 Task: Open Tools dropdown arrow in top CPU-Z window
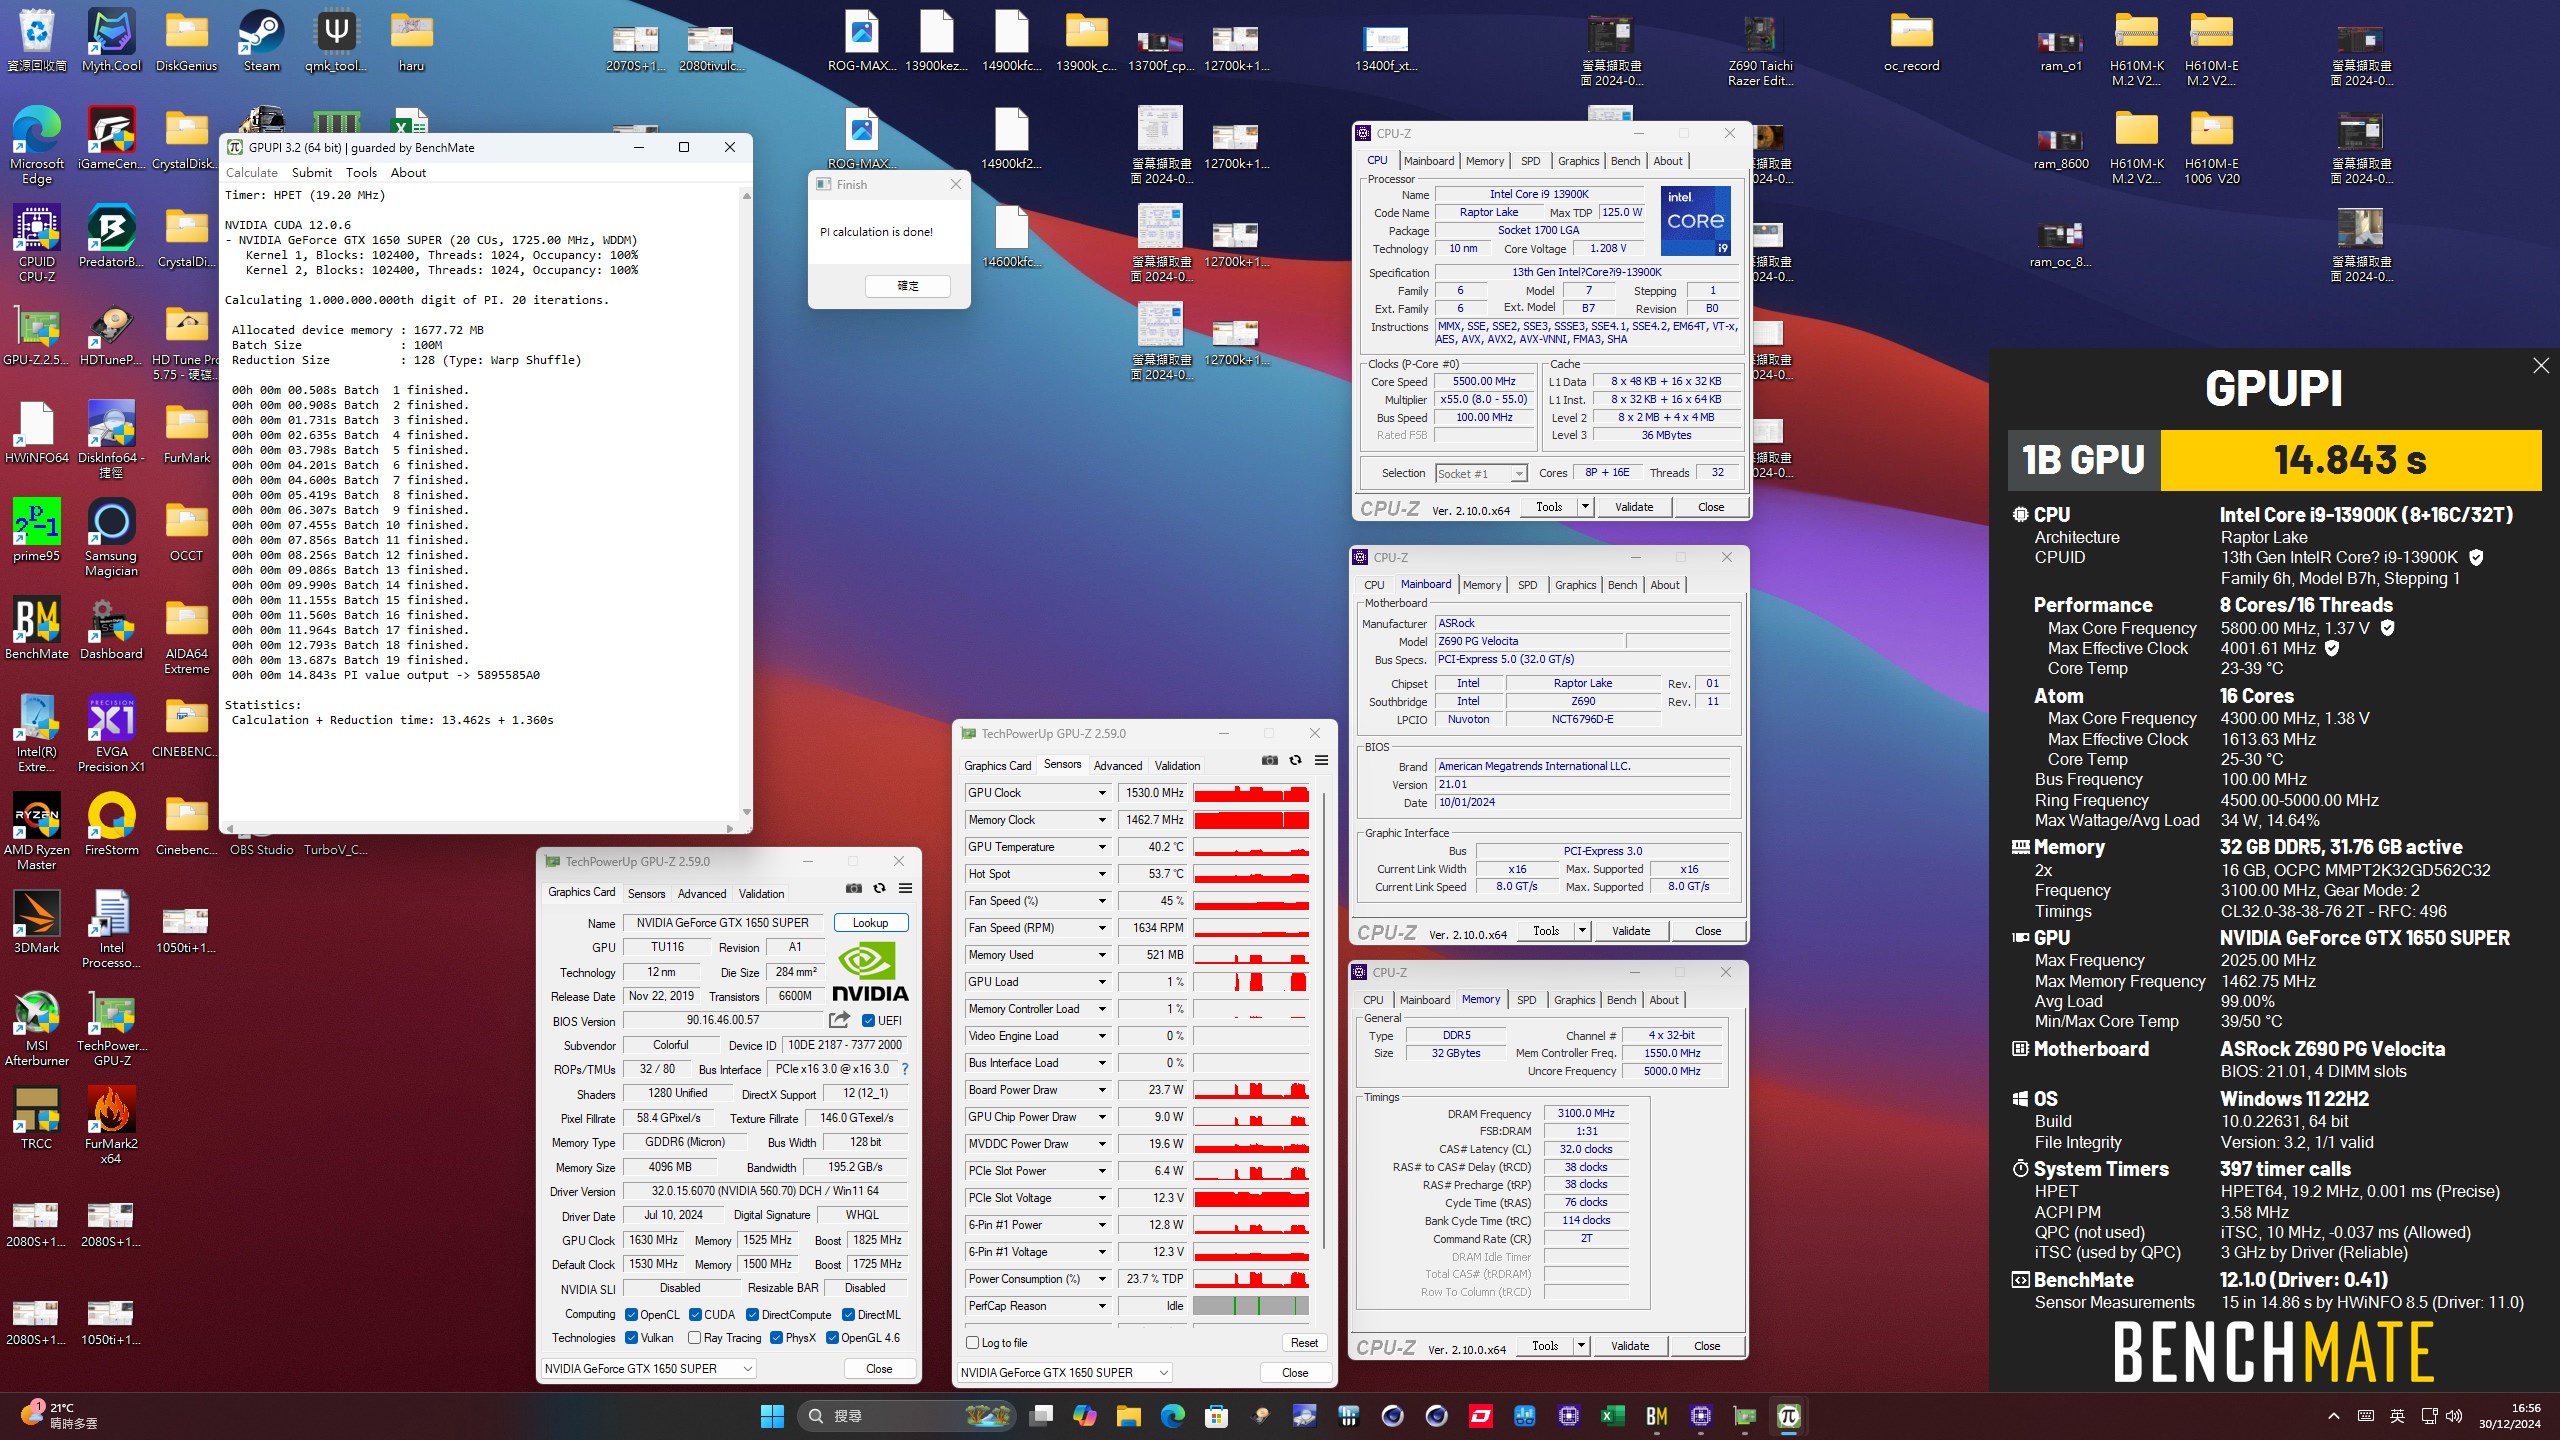coord(1585,507)
